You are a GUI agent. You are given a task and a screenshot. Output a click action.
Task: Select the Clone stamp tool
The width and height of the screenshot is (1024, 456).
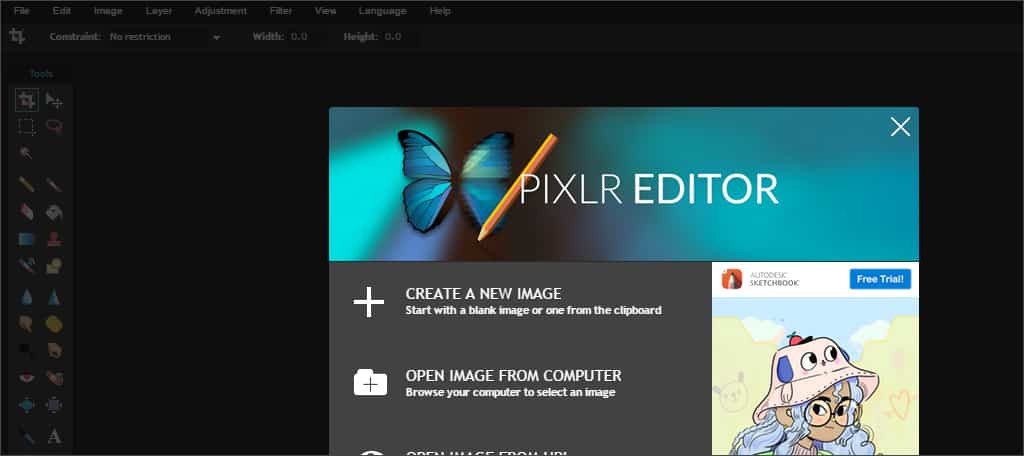54,239
